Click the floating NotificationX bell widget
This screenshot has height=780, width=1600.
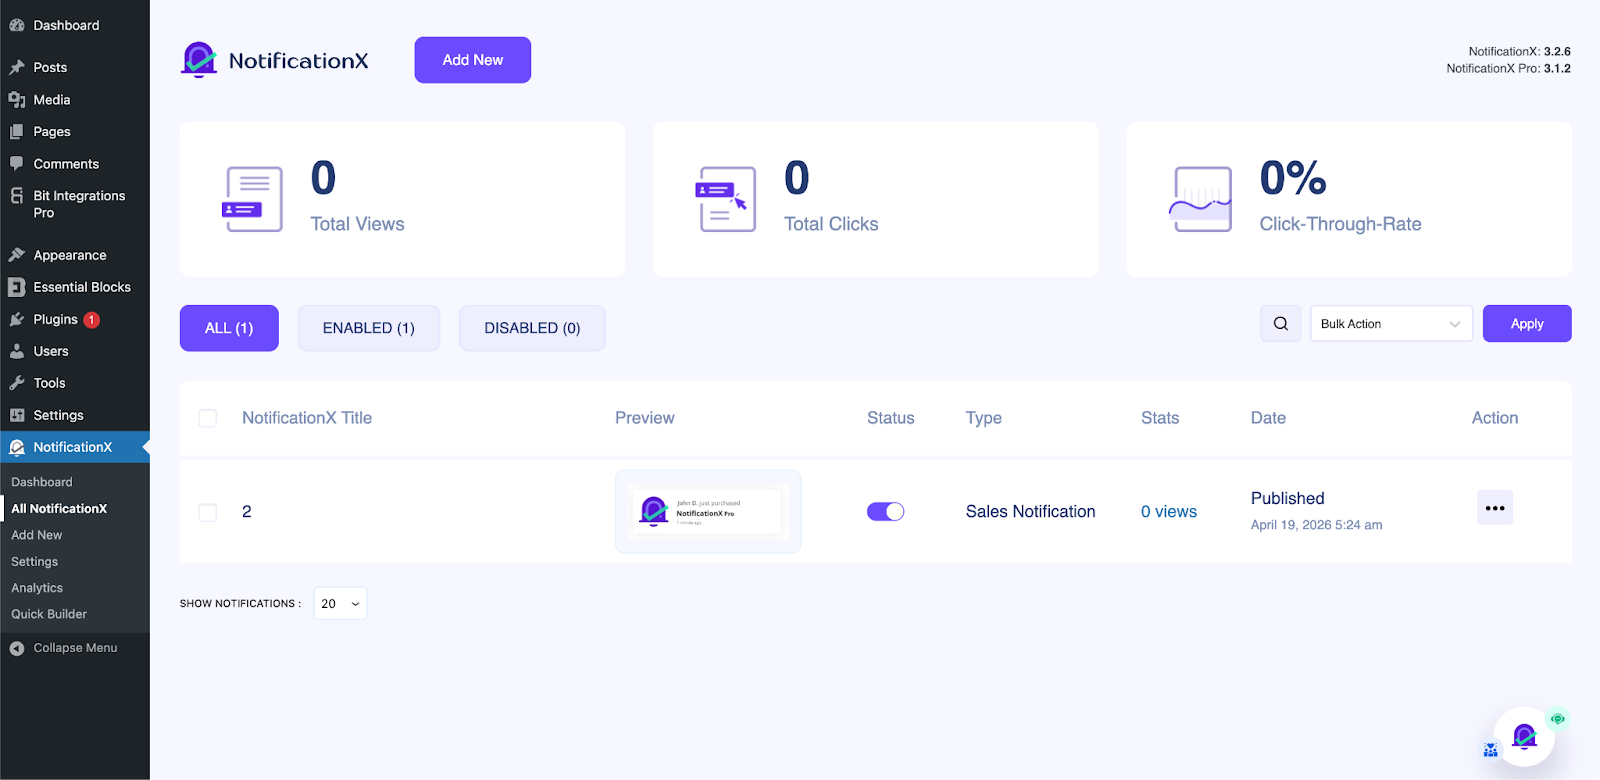point(1524,737)
